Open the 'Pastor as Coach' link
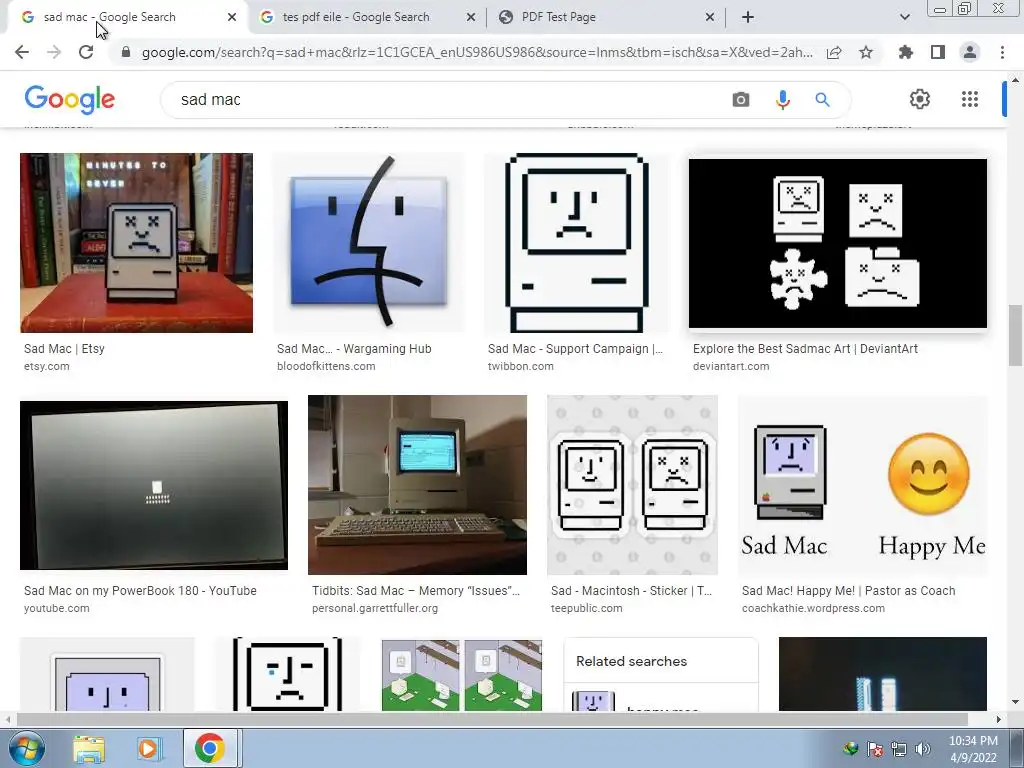Image resolution: width=1024 pixels, height=768 pixels. [848, 590]
